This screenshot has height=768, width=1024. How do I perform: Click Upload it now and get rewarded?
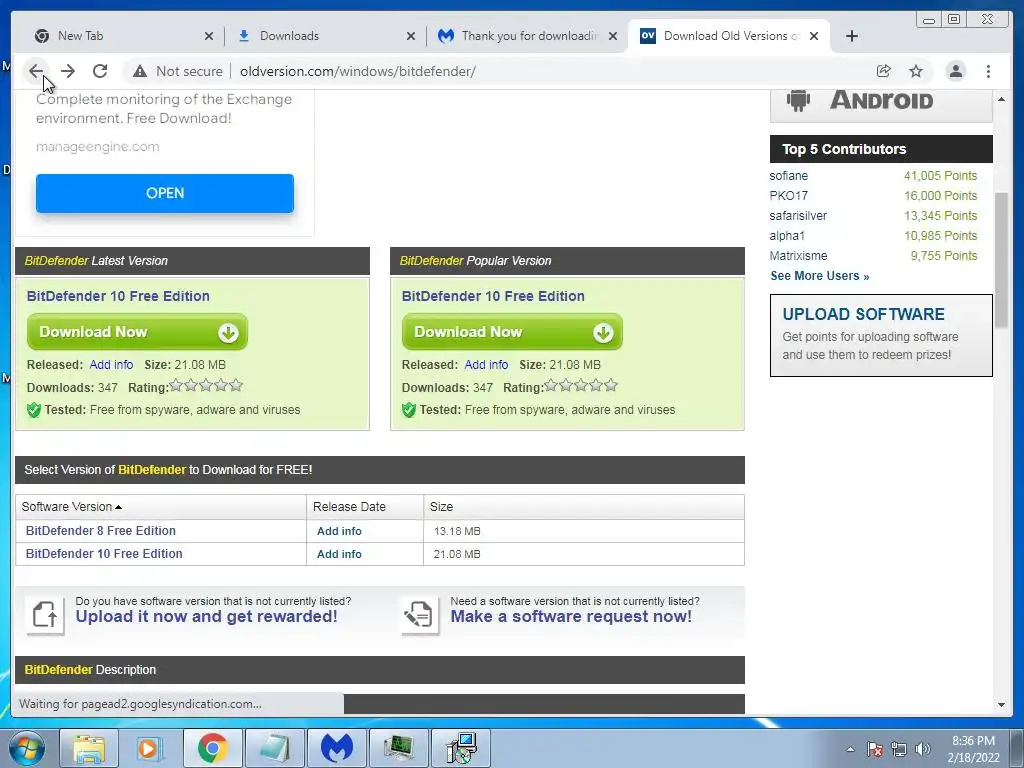pos(206,616)
